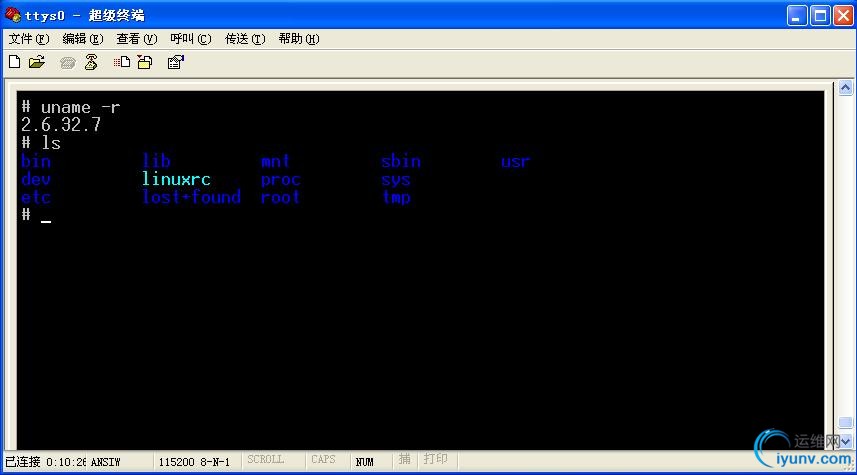Click the 'linuxrc' entry in the terminal
The height and width of the screenshot is (475, 857).
pos(176,179)
